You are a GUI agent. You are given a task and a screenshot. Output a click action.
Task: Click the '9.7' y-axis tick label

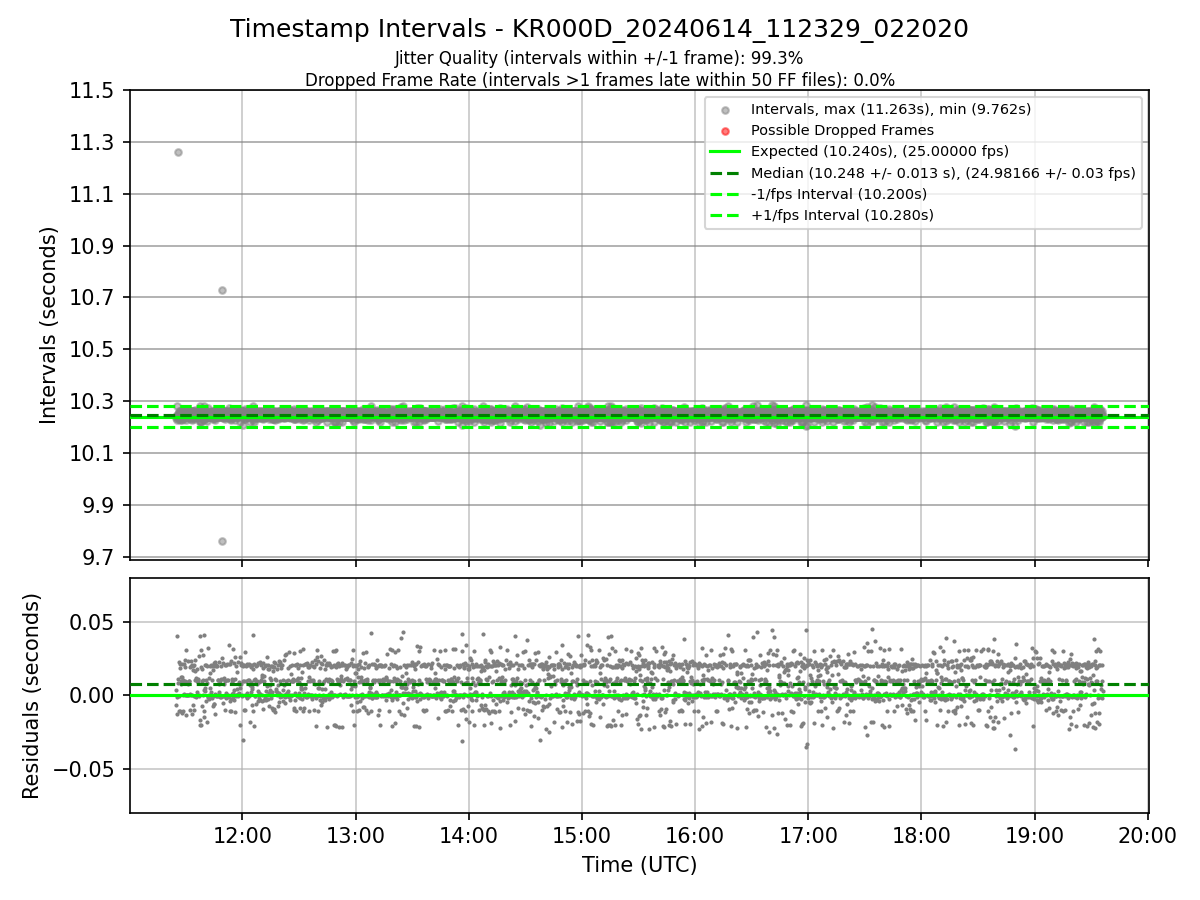(x=100, y=557)
